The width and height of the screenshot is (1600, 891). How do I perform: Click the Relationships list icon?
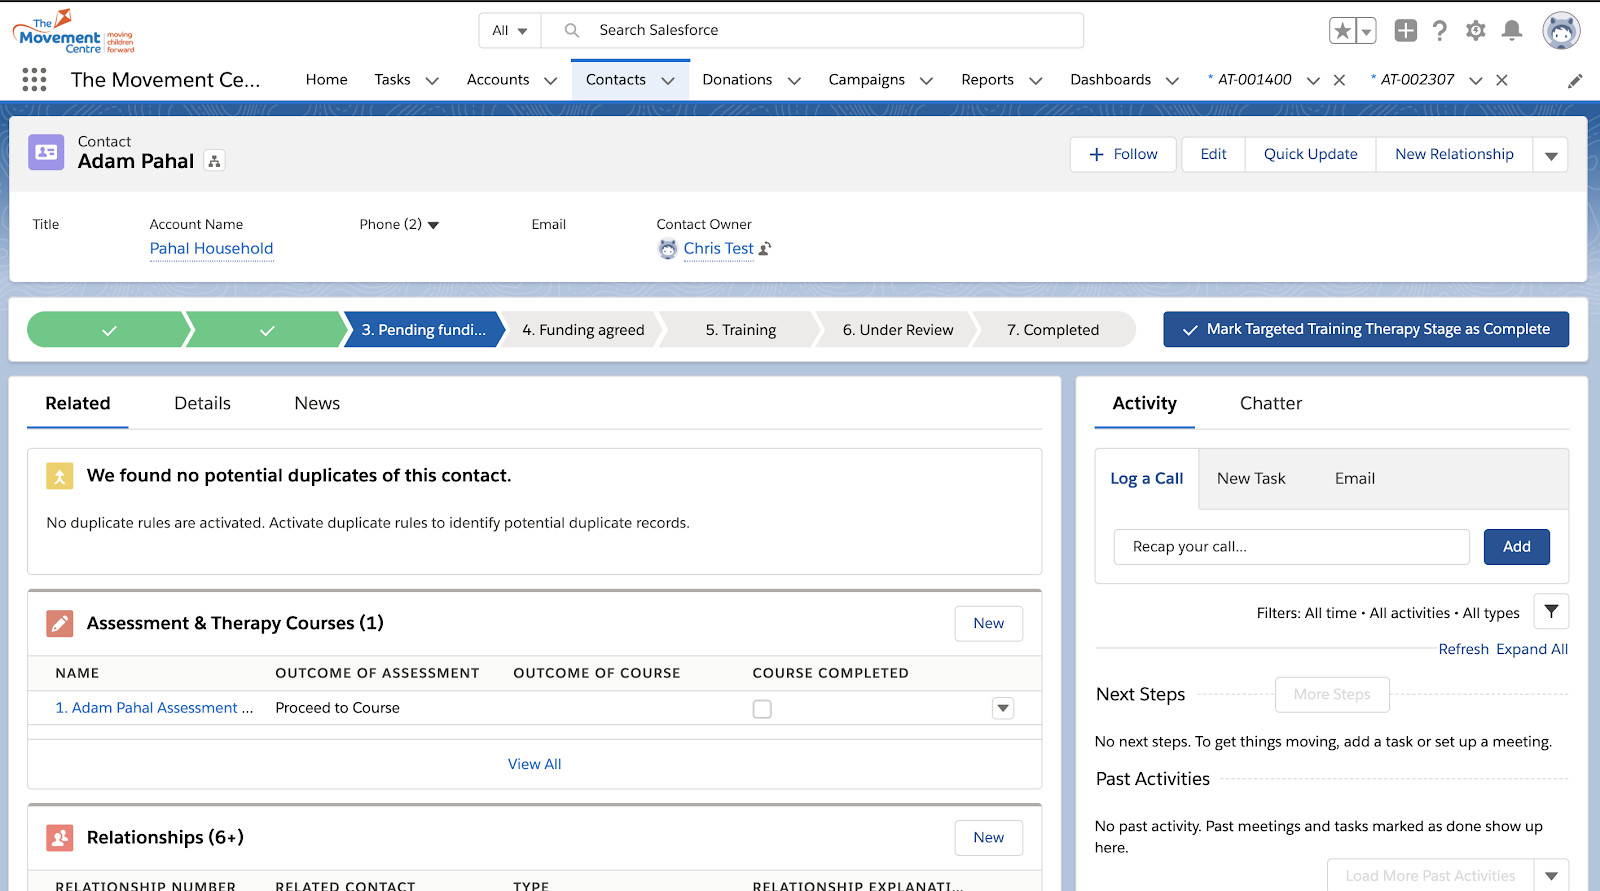(x=60, y=838)
